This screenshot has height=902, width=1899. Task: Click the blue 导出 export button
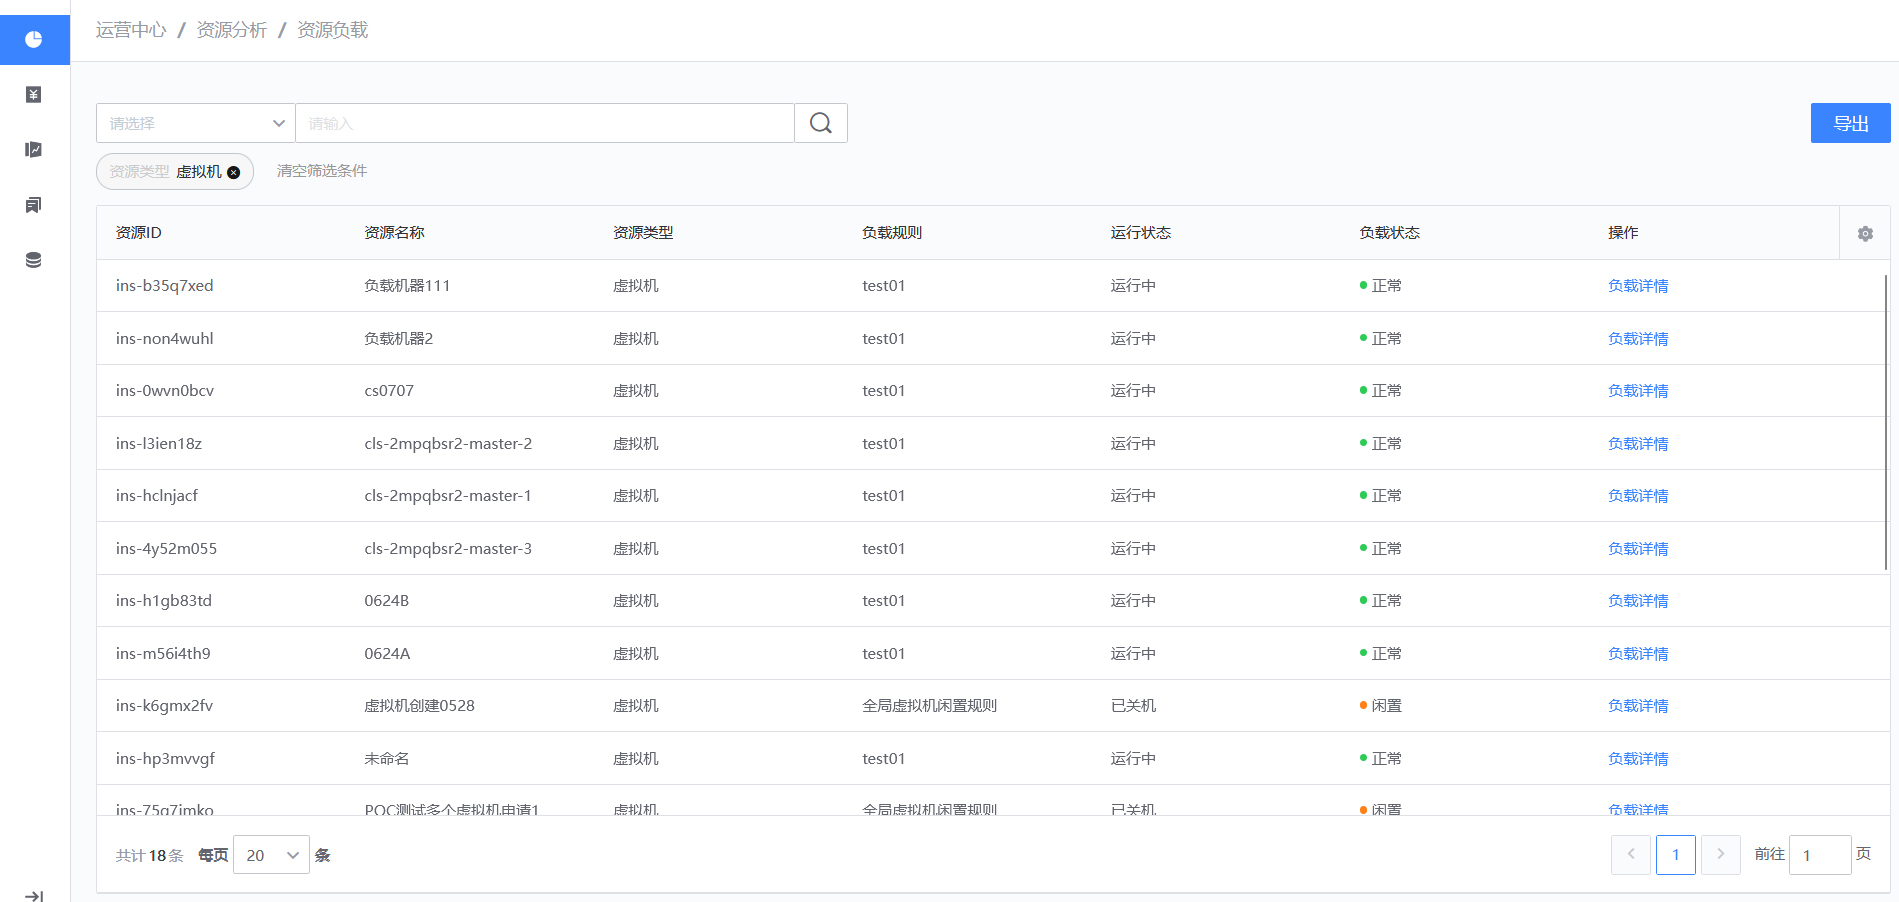pos(1850,123)
